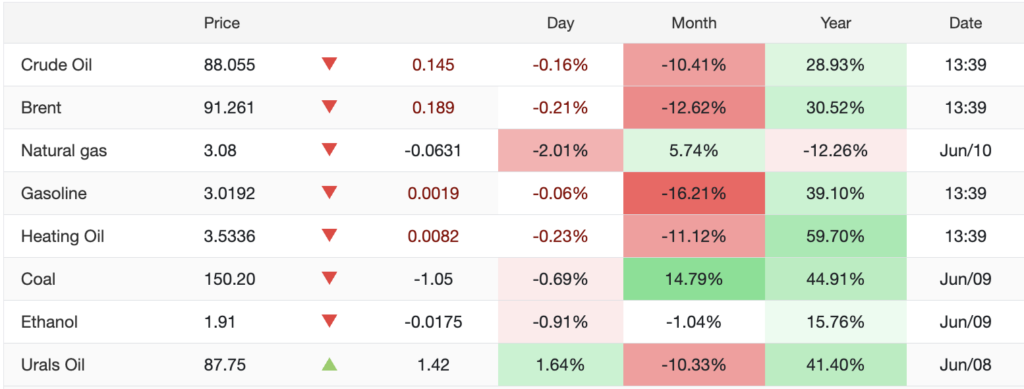The image size is (1024, 389).
Task: Click the 44.91% year cell
Action: coord(836,279)
